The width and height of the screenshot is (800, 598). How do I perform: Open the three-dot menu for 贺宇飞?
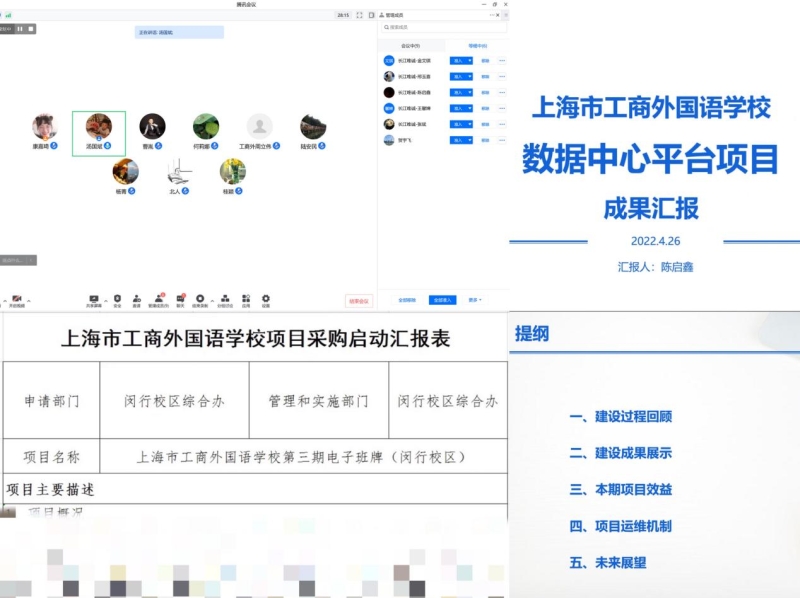click(x=502, y=140)
